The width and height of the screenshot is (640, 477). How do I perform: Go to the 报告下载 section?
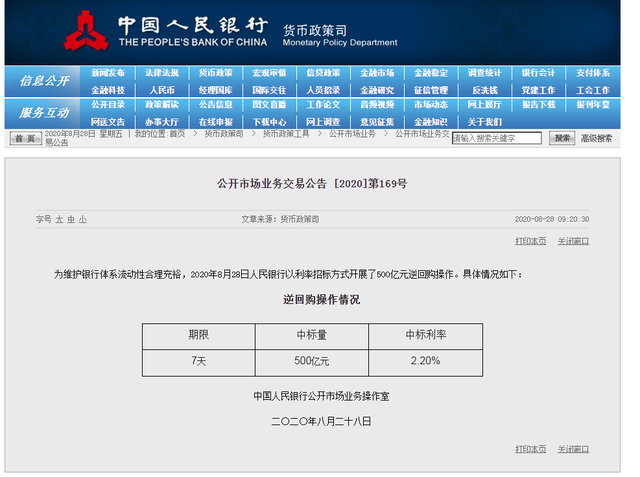coord(538,105)
